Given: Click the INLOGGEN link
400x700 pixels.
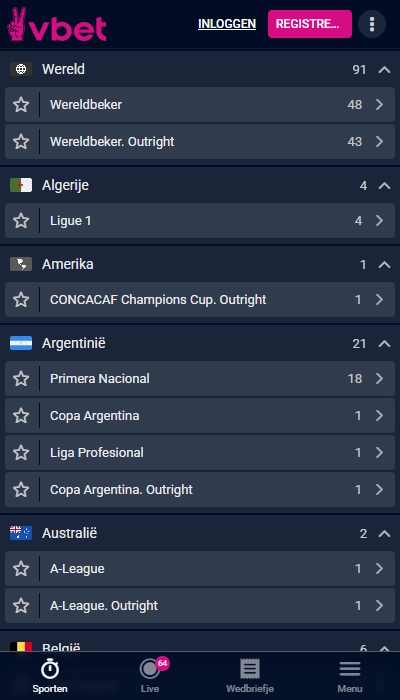Looking at the screenshot, I should click(x=227, y=24).
